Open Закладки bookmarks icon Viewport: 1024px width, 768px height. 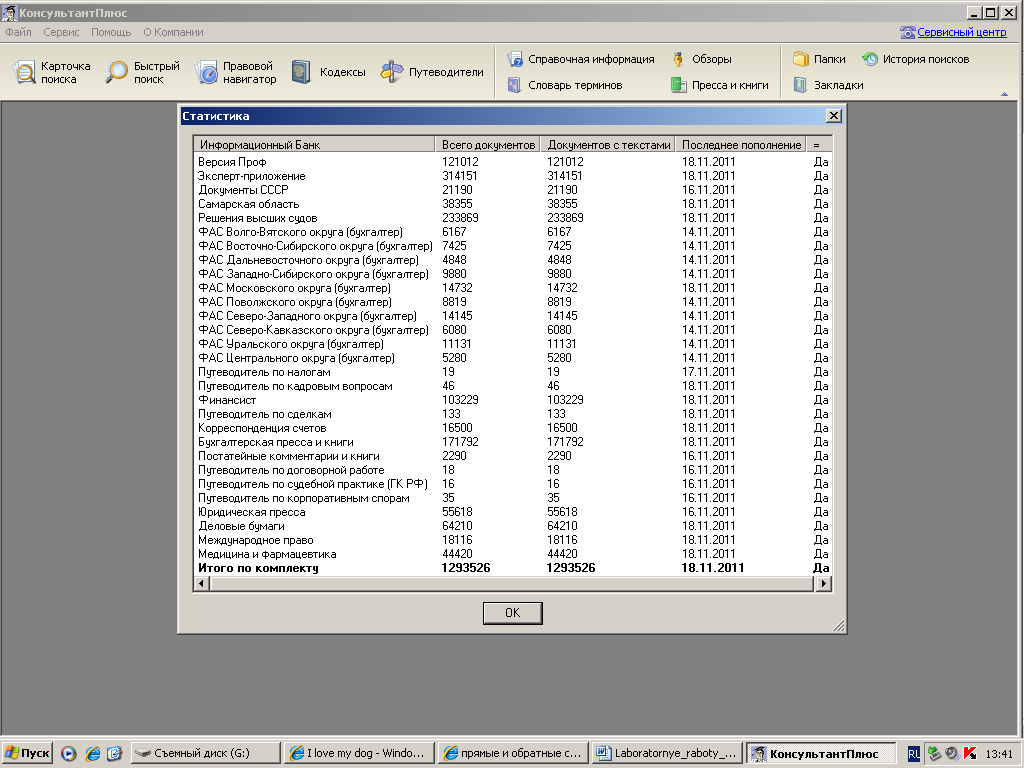[800, 85]
